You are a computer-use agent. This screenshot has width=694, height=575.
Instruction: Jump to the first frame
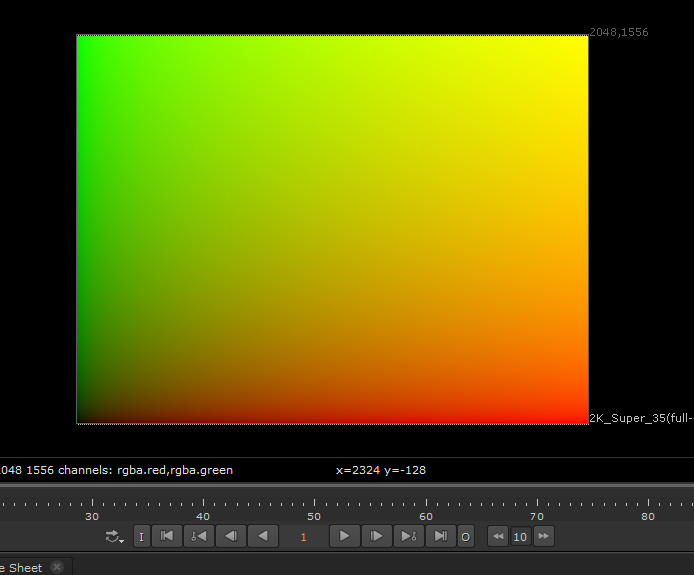pos(167,536)
